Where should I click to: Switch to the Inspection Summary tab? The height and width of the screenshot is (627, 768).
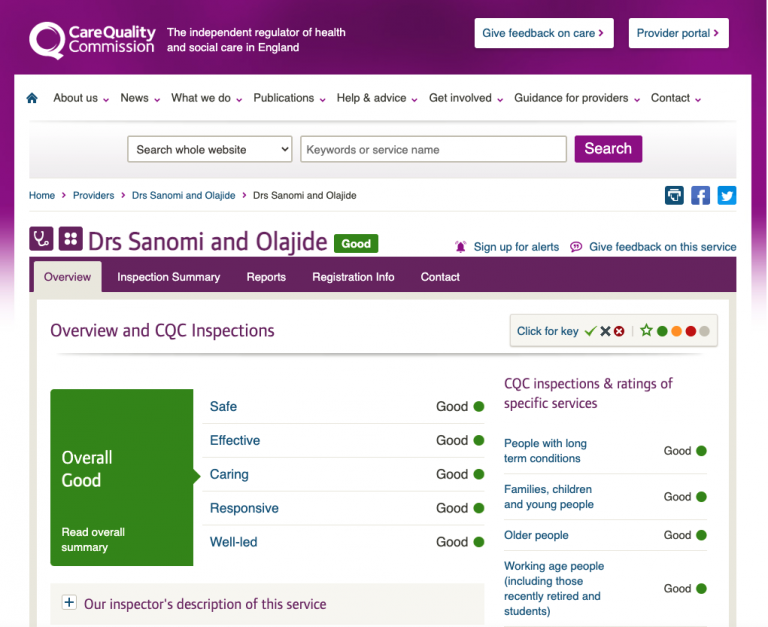pos(168,277)
